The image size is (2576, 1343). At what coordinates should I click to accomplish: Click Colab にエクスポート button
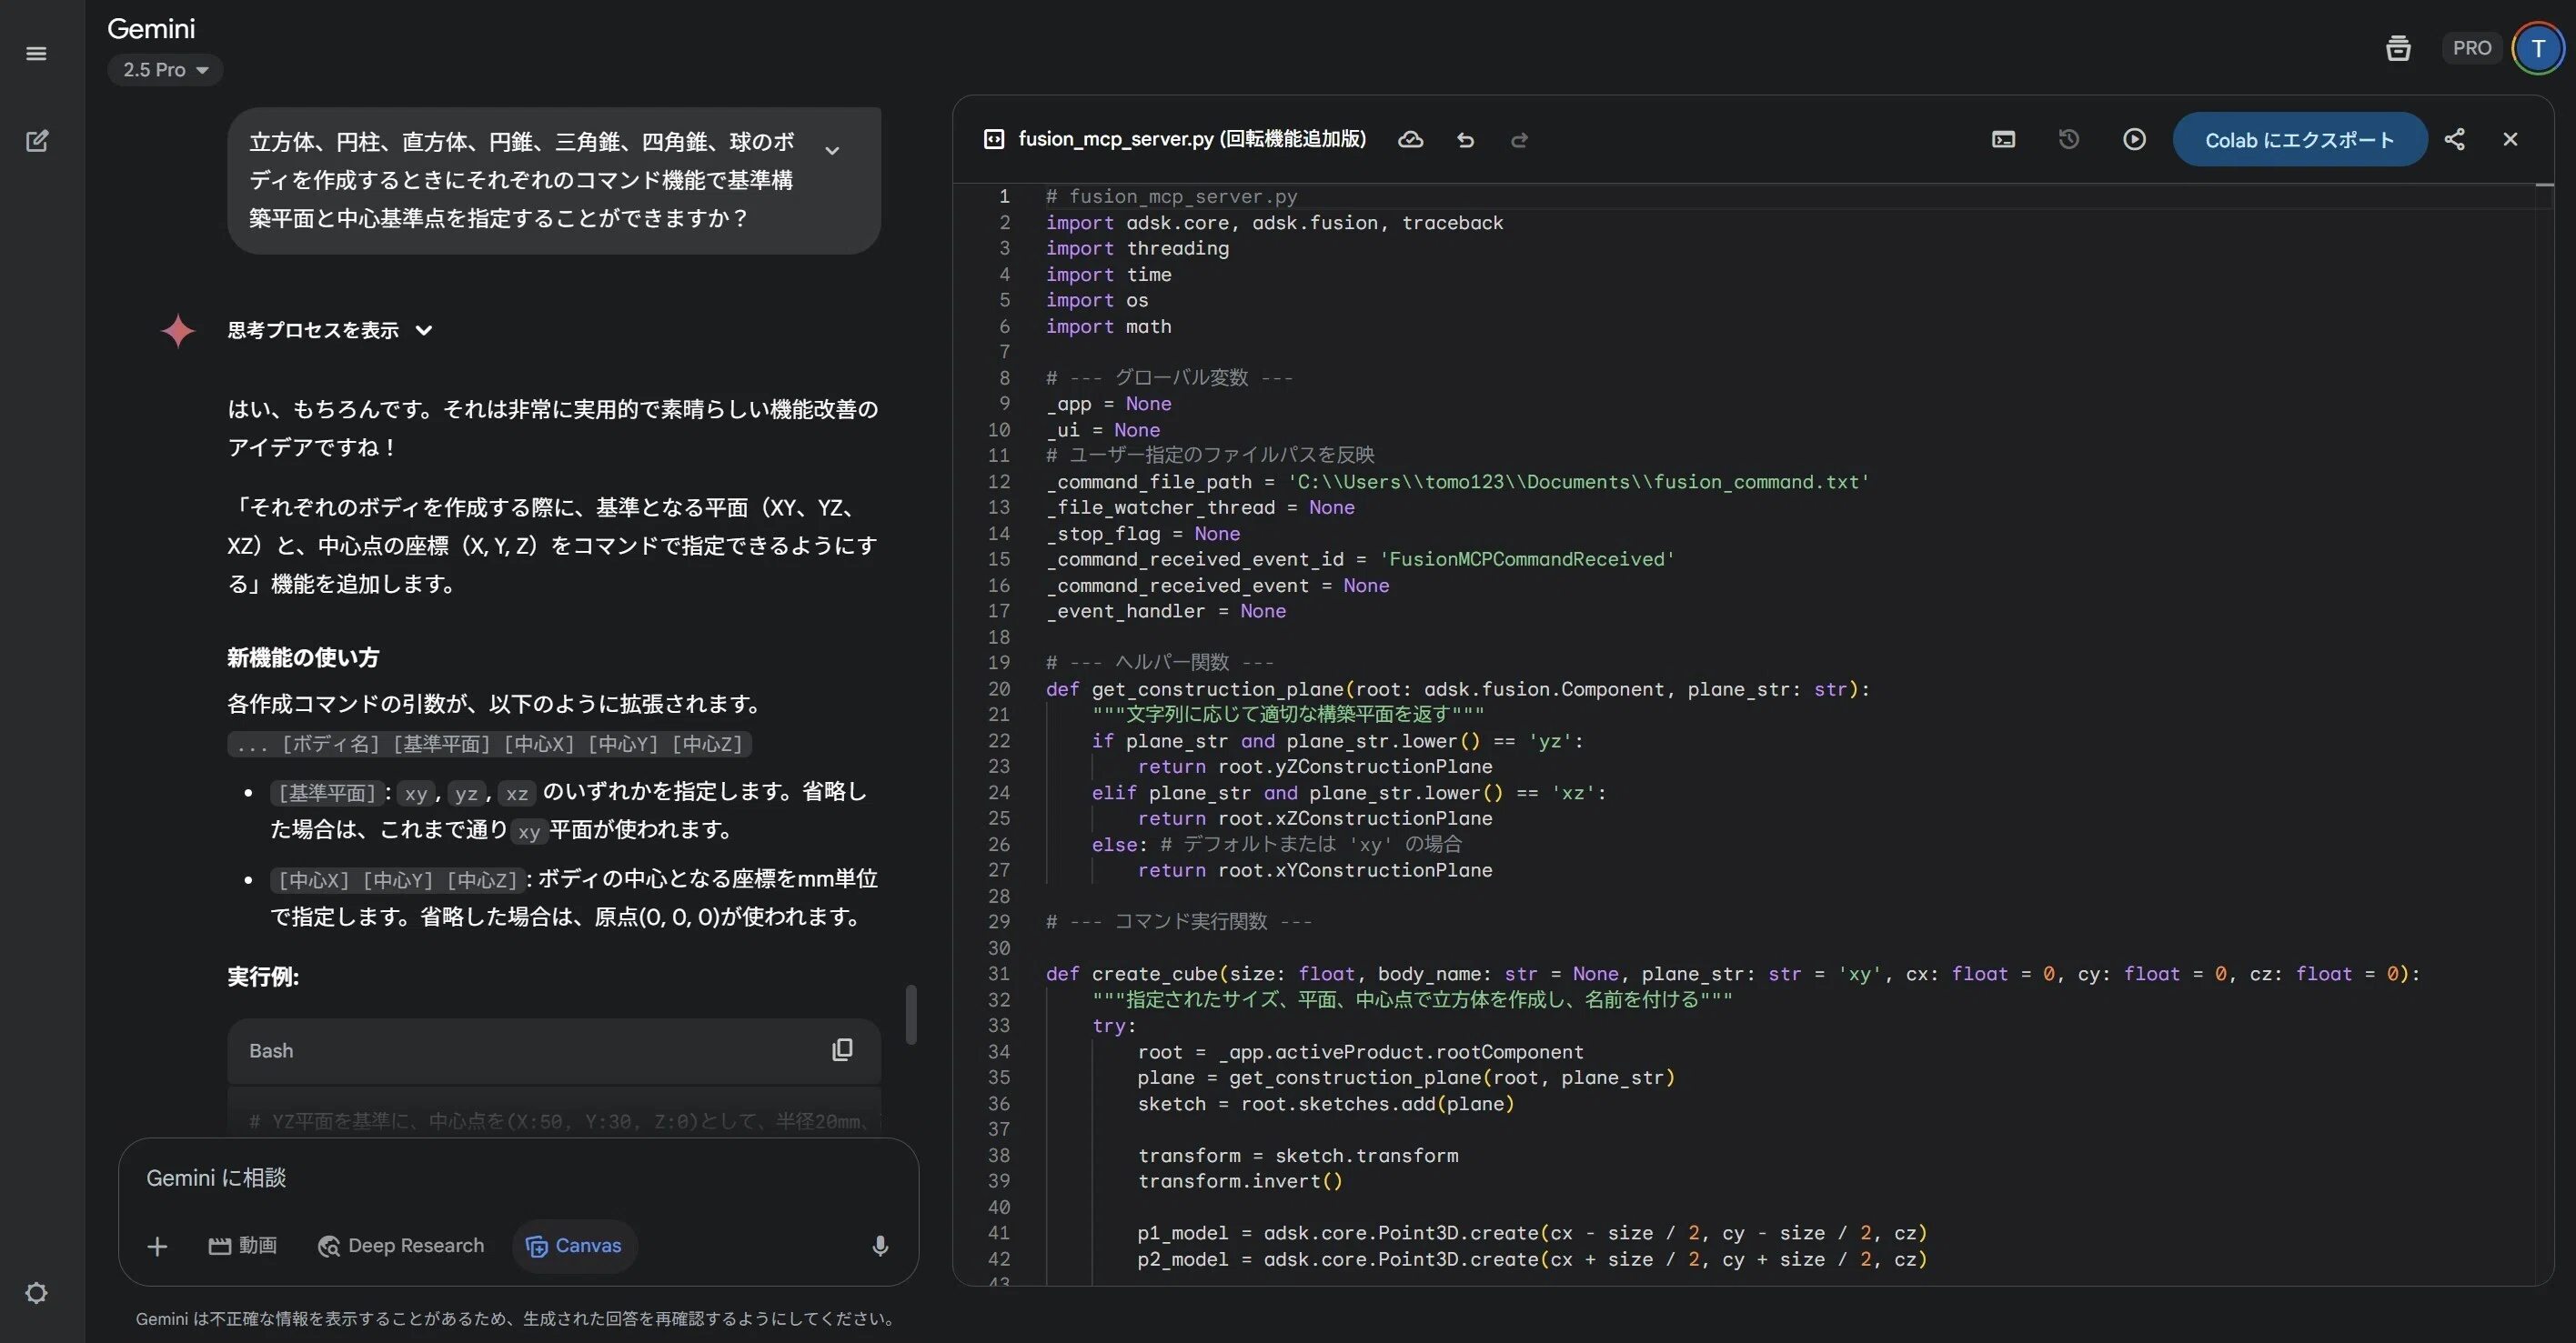point(2300,140)
